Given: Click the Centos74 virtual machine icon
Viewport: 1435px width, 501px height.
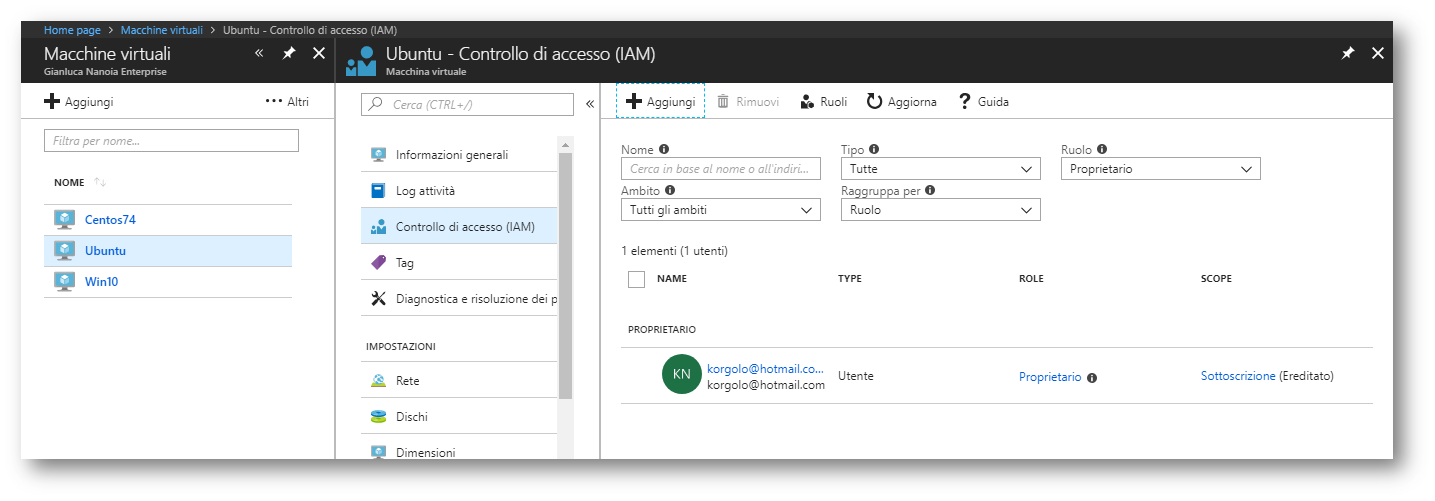Looking at the screenshot, I should [65, 219].
